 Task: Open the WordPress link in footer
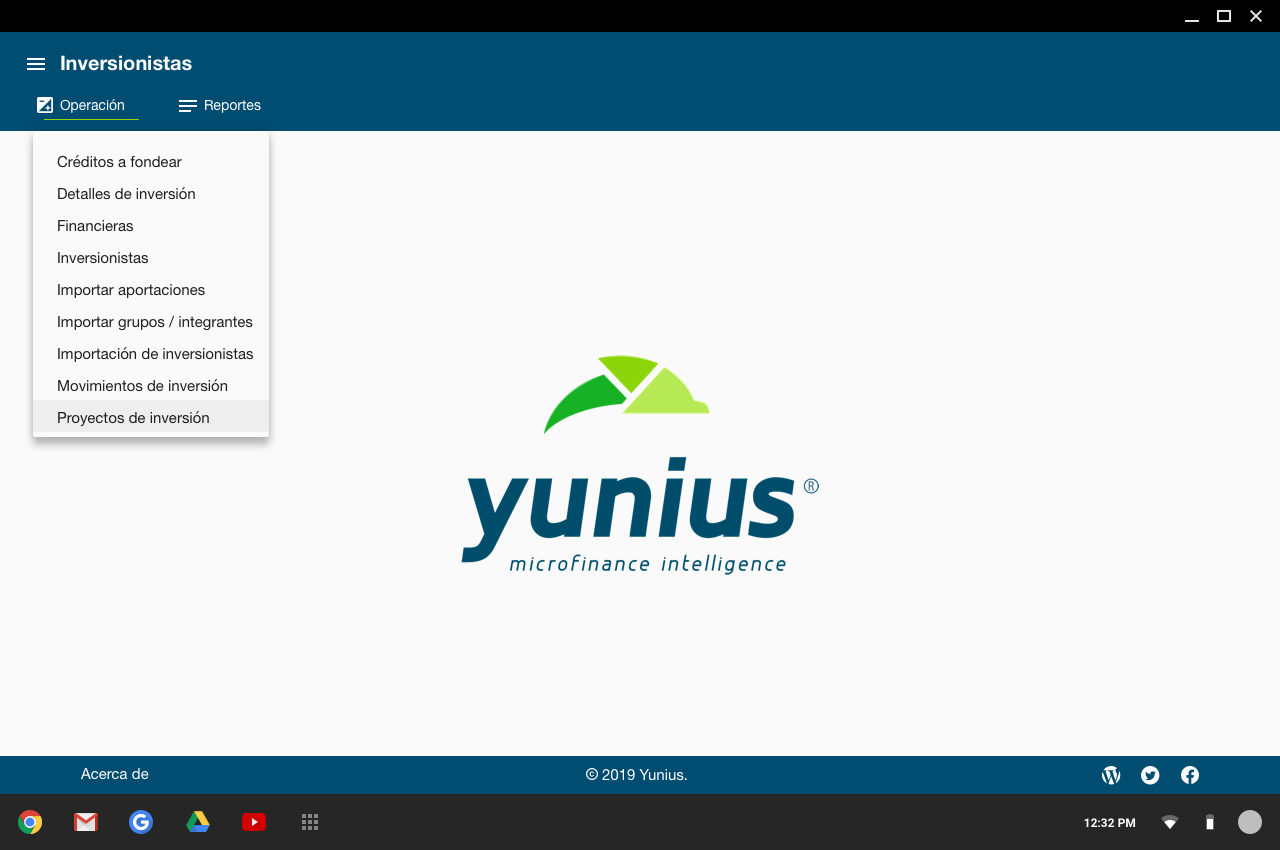1111,775
